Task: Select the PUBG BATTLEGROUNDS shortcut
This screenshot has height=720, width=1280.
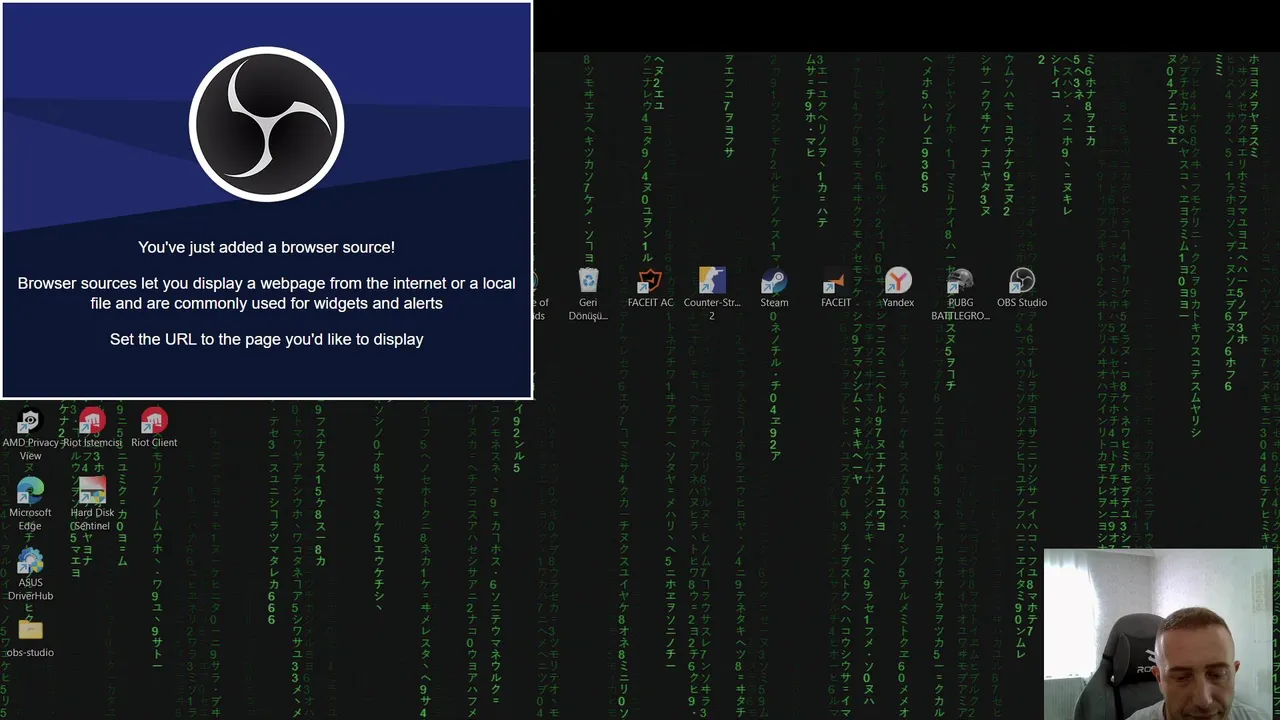Action: [960, 293]
